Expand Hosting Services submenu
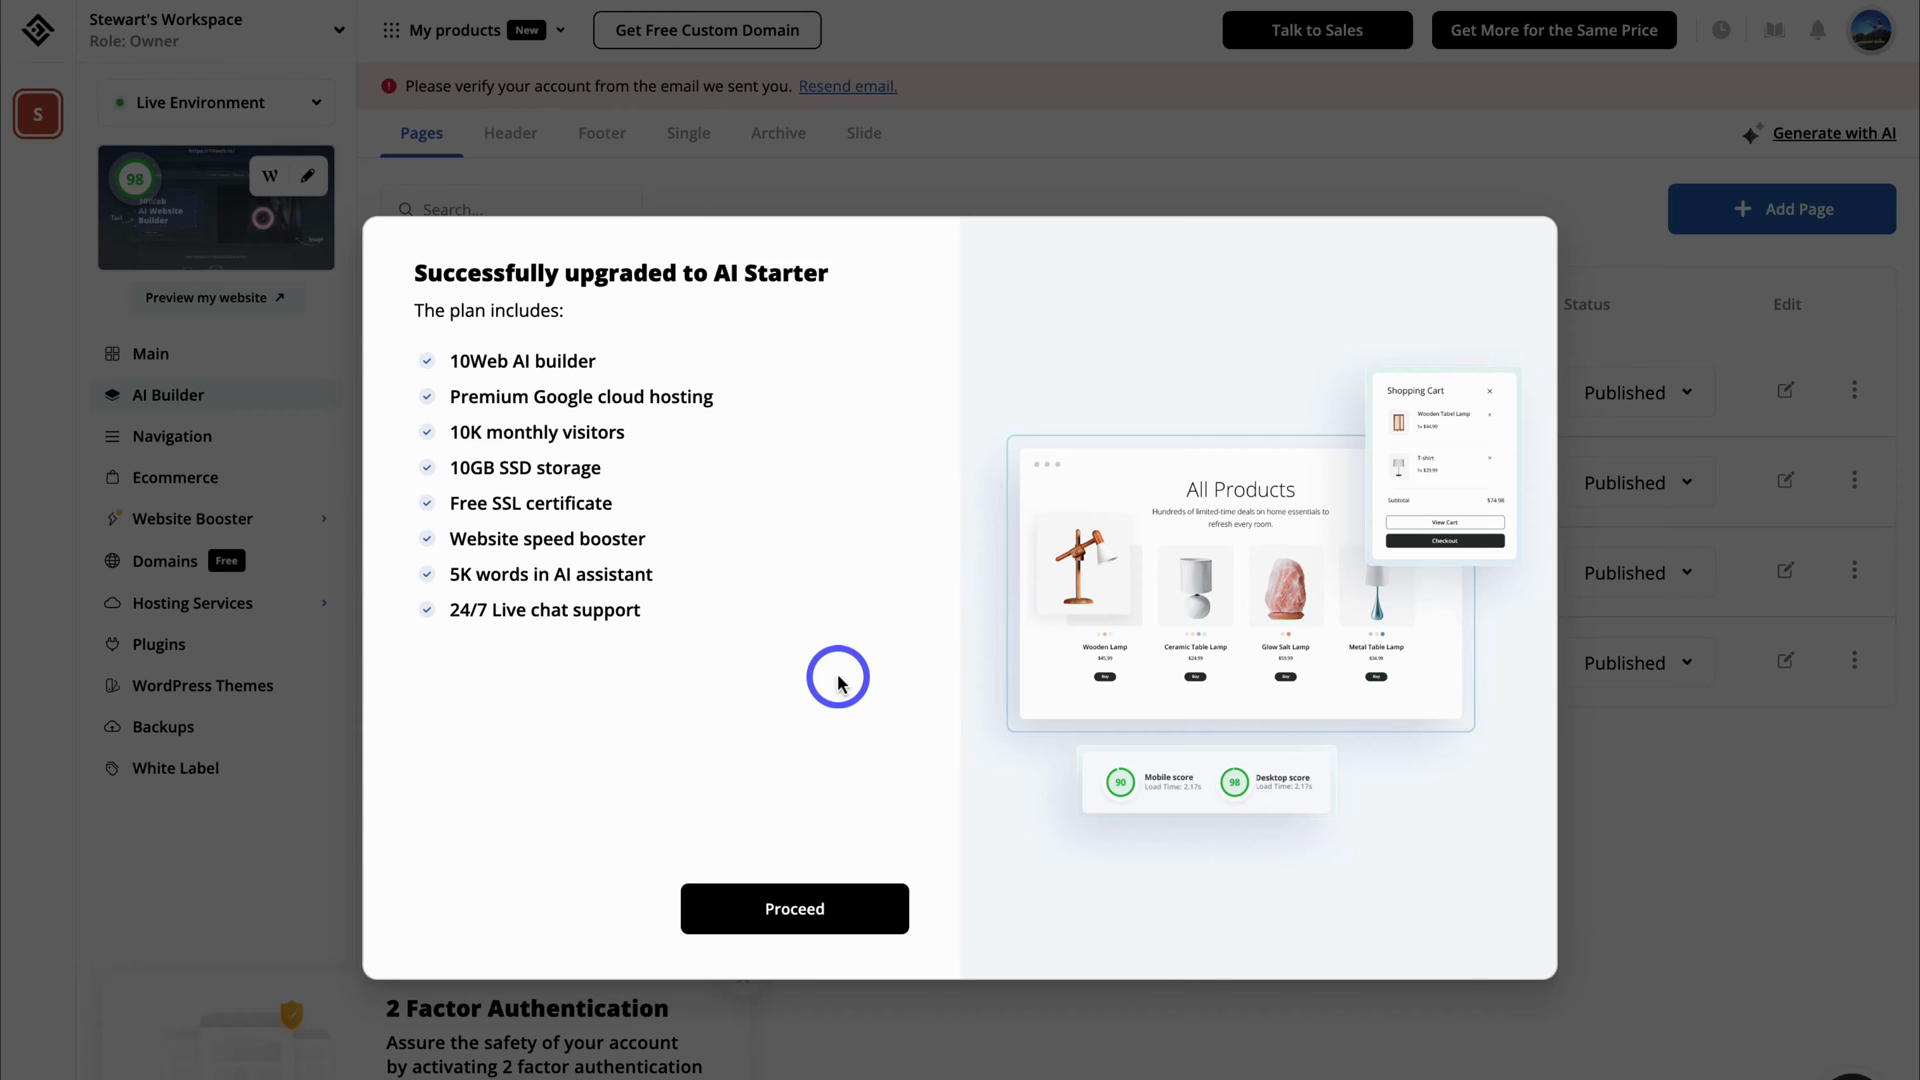This screenshot has height=1080, width=1920. (x=324, y=603)
